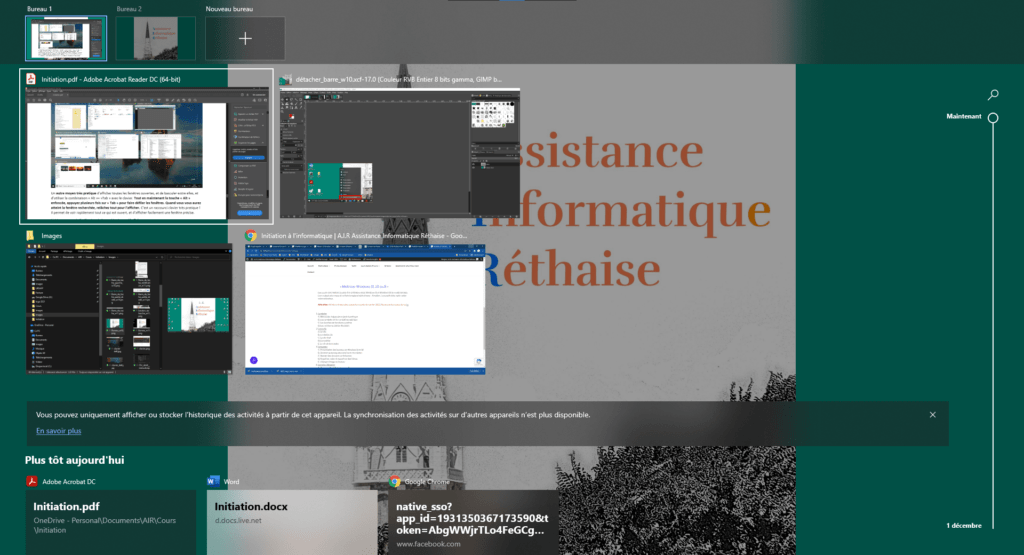The image size is (1024, 555).
Task: Click the Images window title text
Action: [x=52, y=236]
